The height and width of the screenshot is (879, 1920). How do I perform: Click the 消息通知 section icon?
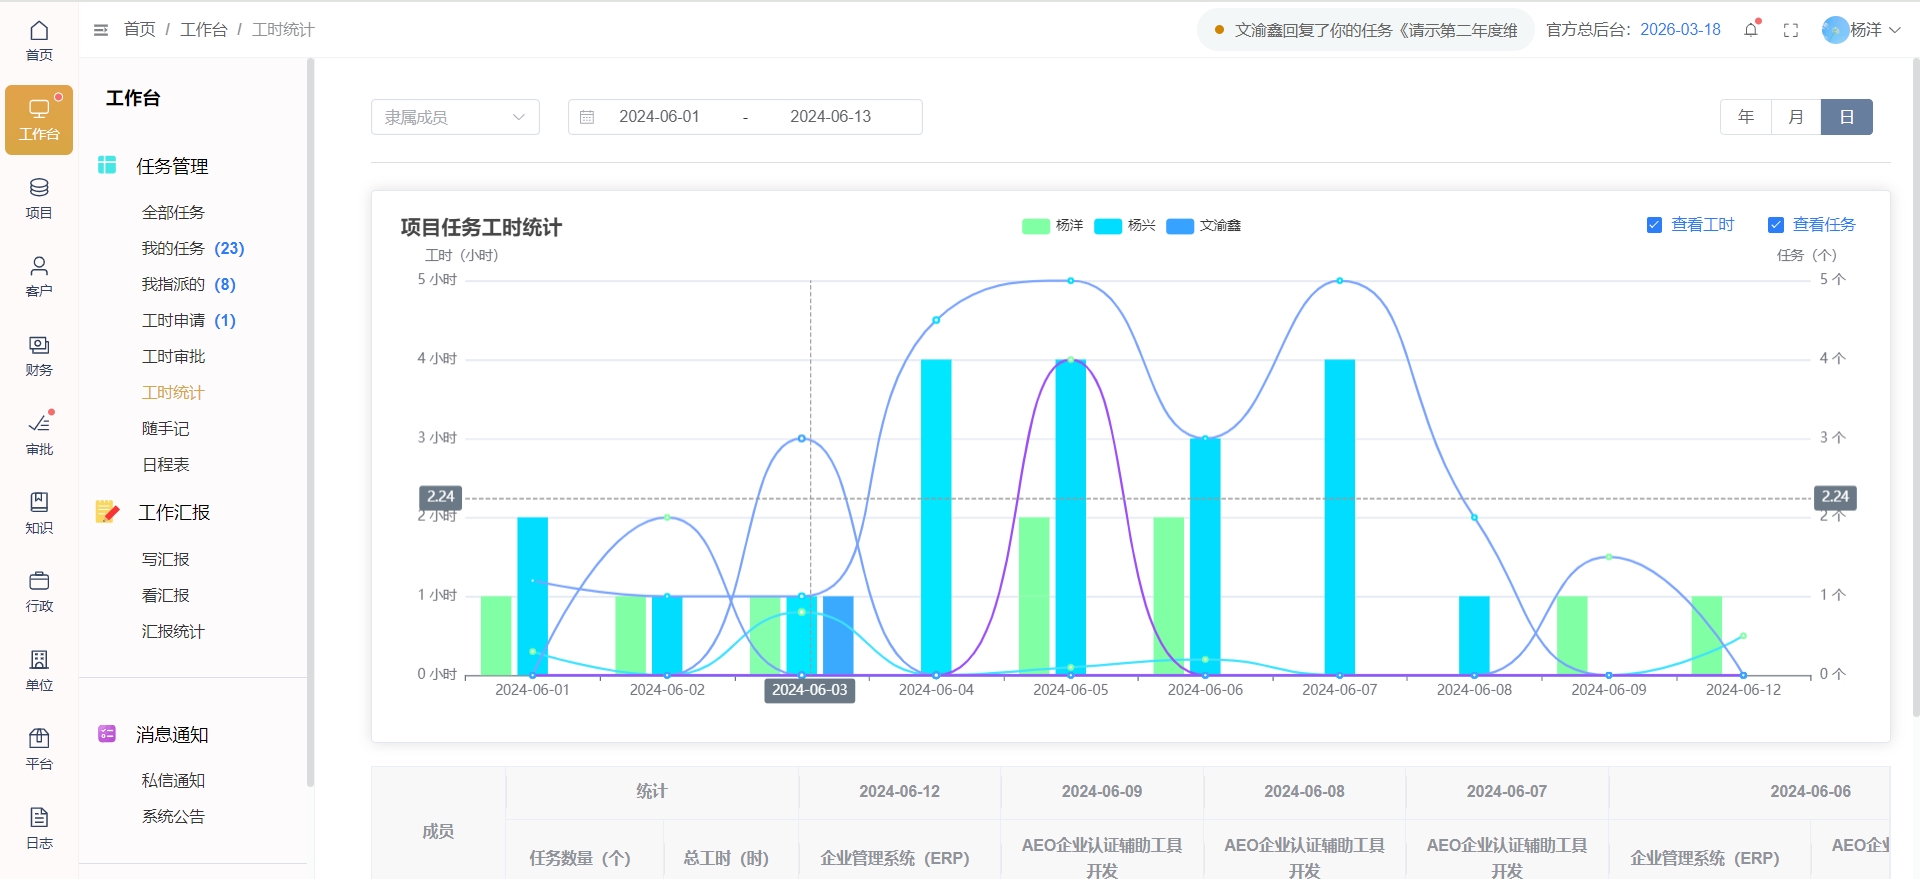pos(107,734)
